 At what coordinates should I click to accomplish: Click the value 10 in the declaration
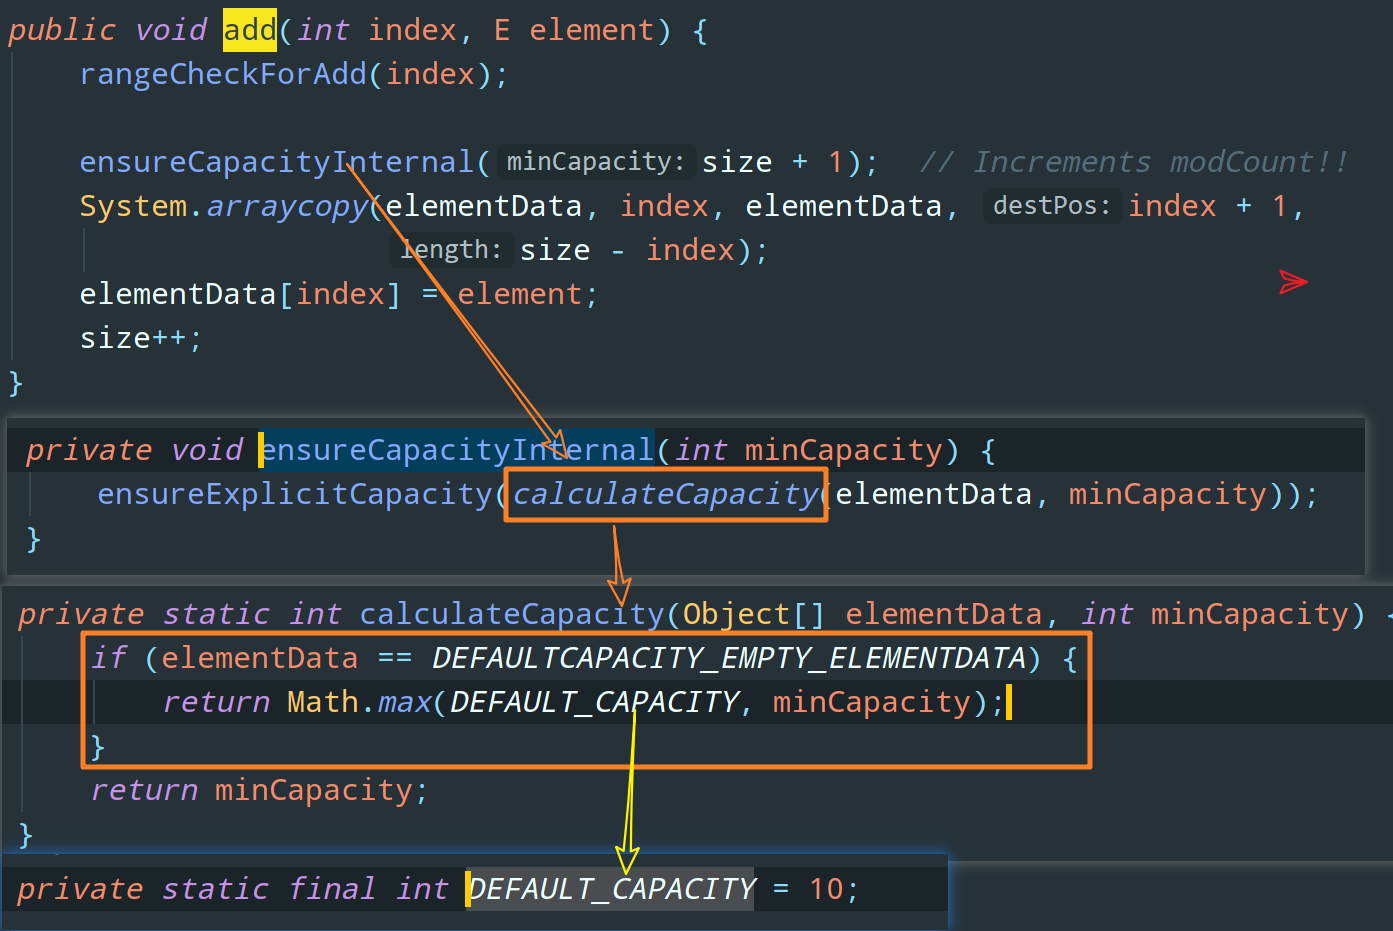click(x=826, y=889)
